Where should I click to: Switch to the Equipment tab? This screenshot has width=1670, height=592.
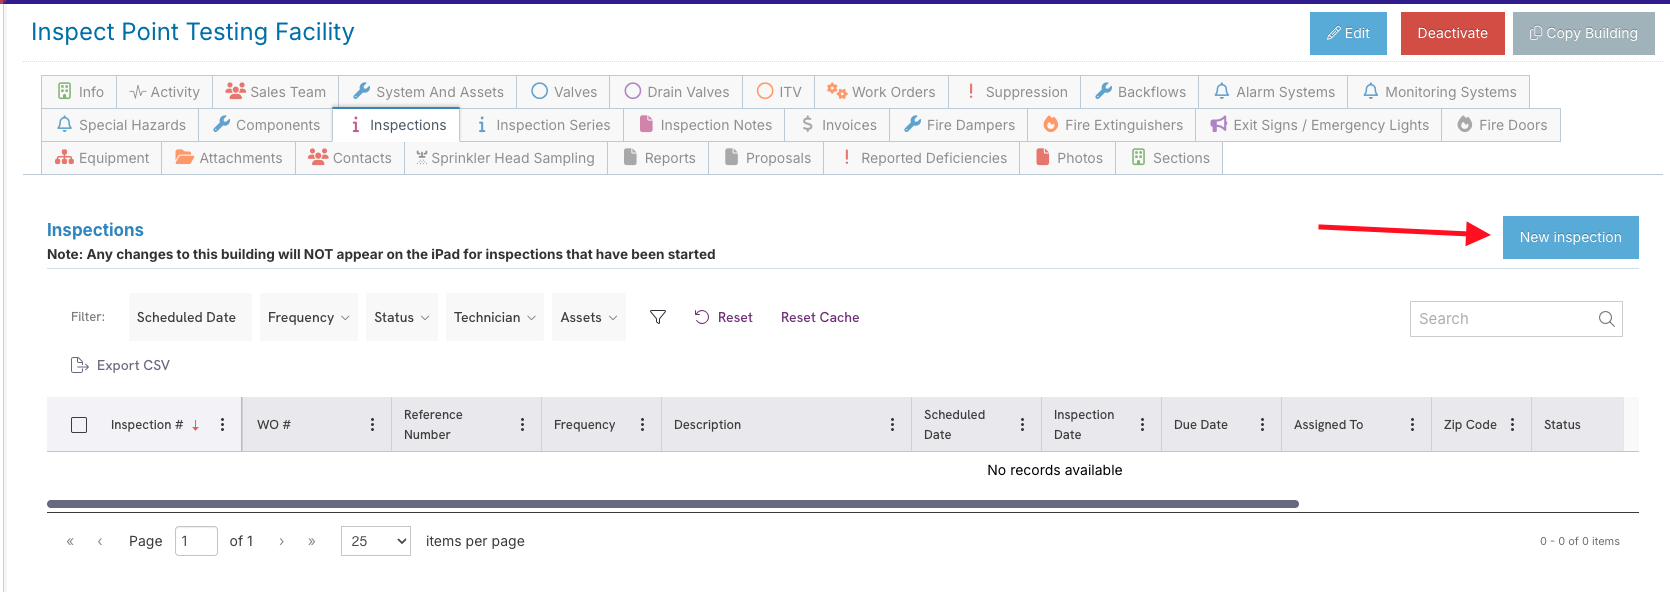(102, 158)
